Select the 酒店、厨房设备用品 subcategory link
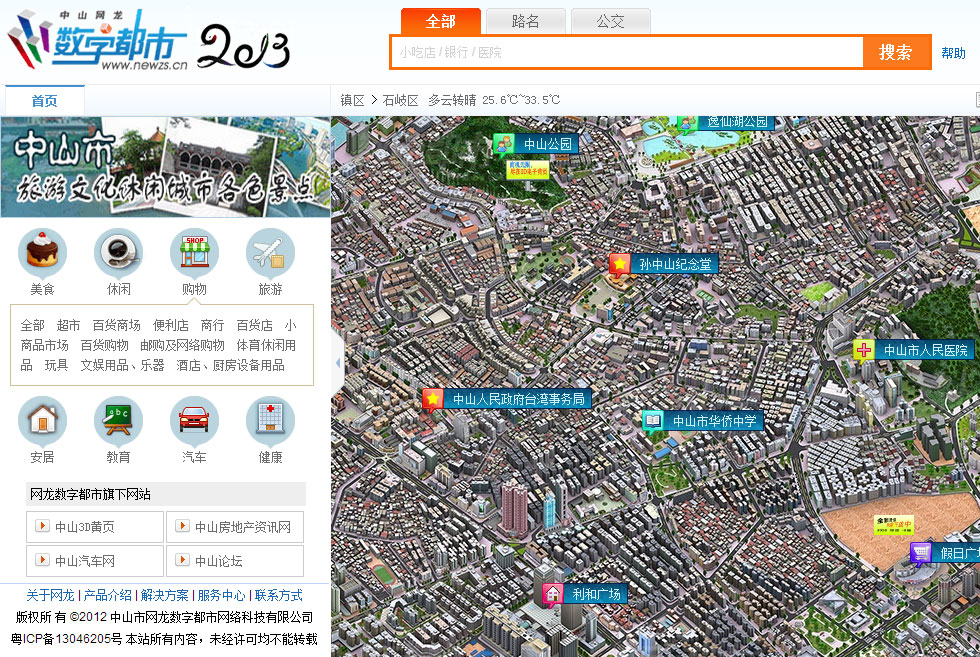 [x=231, y=365]
